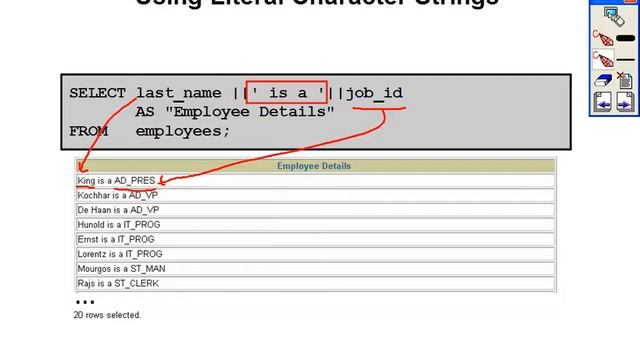Screen dimensions: 640x360
Task: Choose the thin black line width
Action: 625,60
